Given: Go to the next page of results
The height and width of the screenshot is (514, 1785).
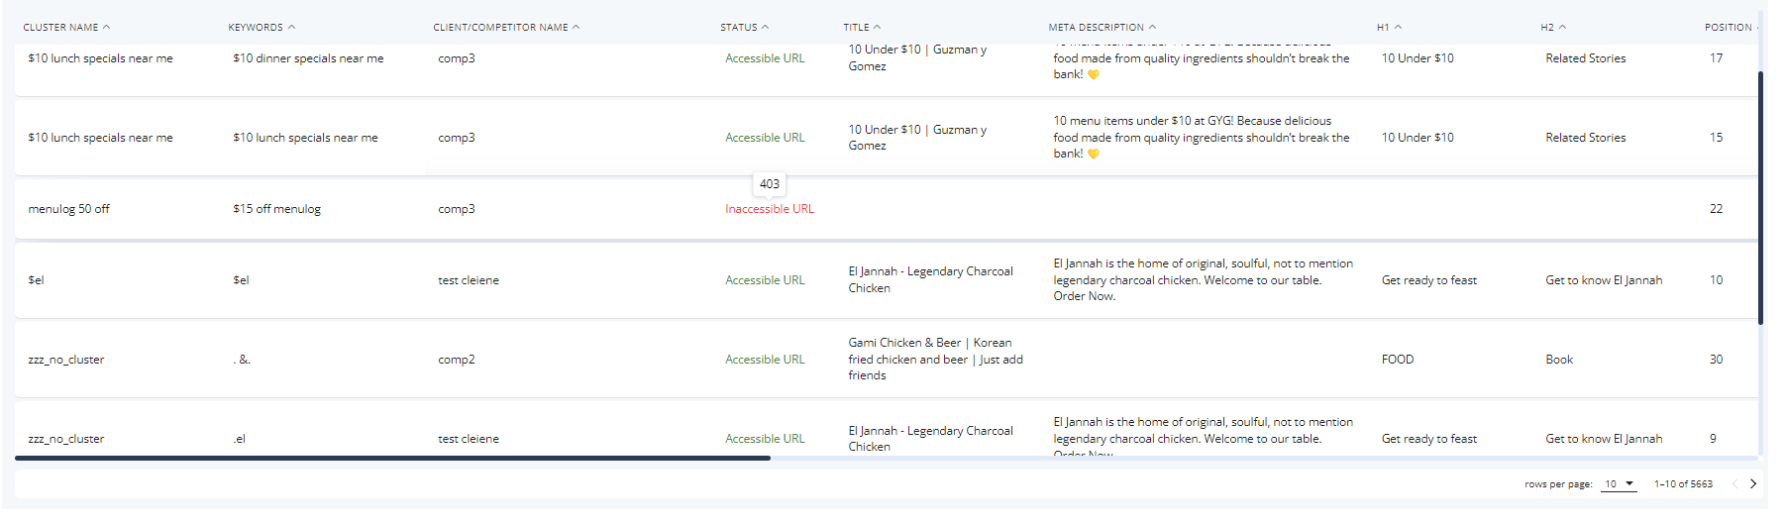Looking at the screenshot, I should (1753, 484).
